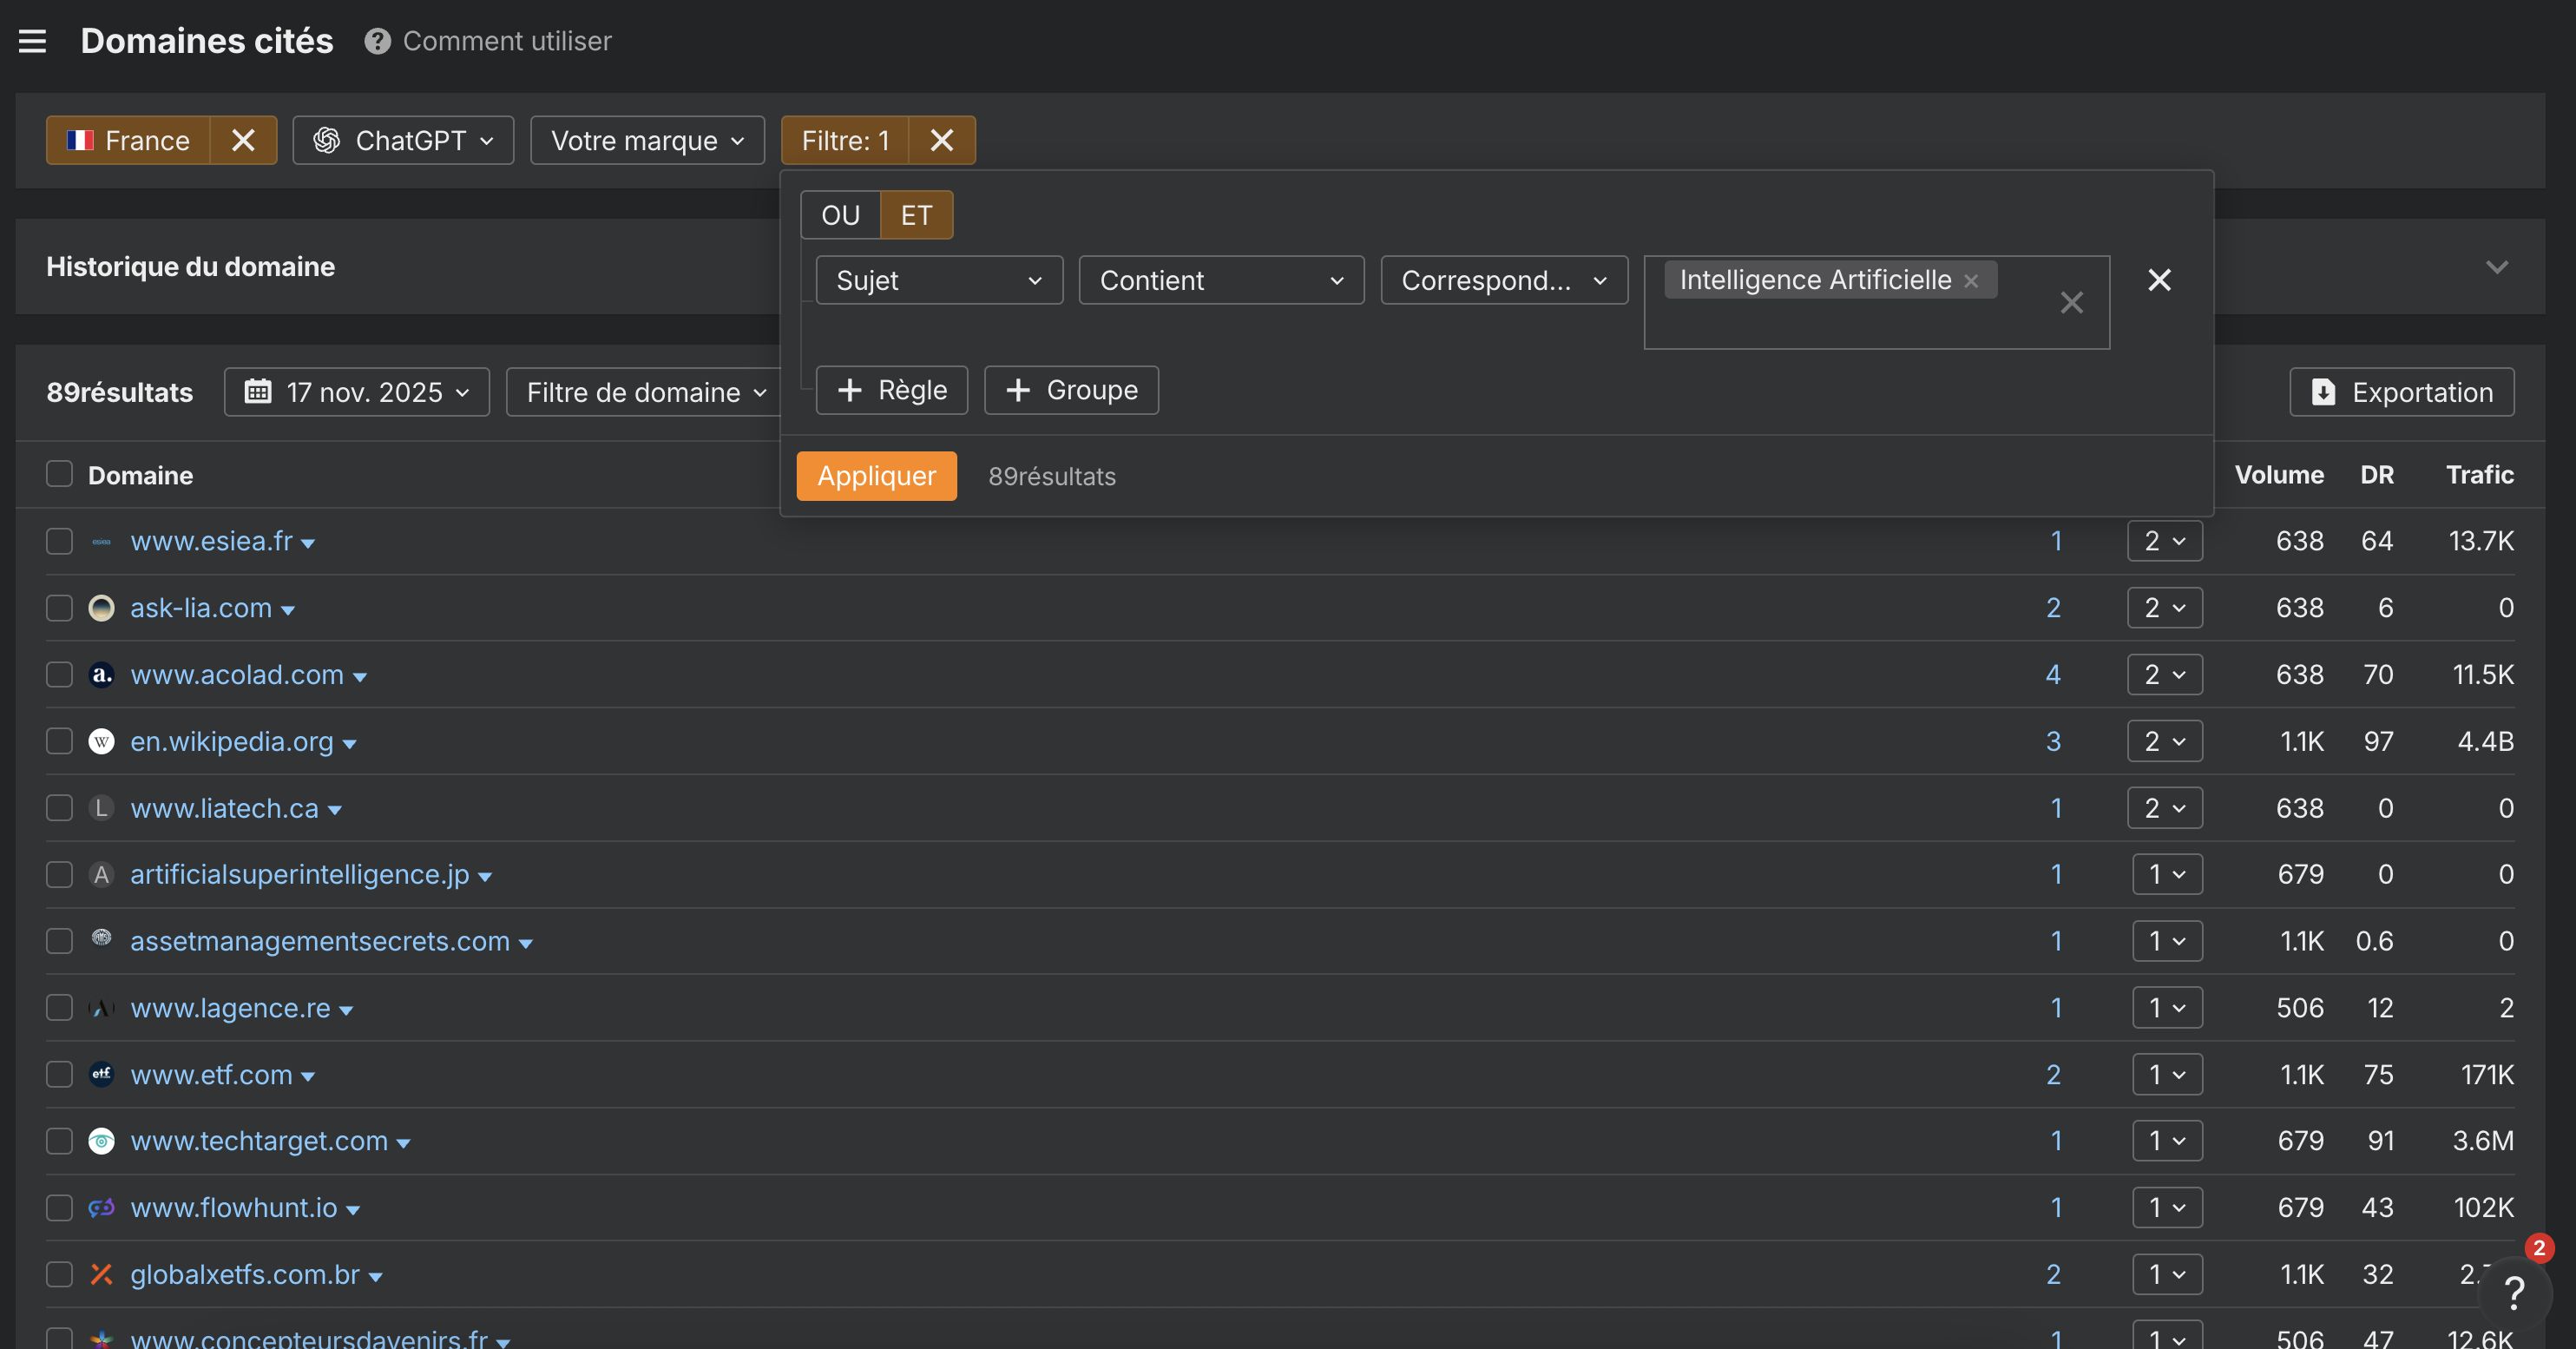Image resolution: width=2576 pixels, height=1349 pixels.
Task: Apply the filter with Appliquer
Action: coord(876,476)
